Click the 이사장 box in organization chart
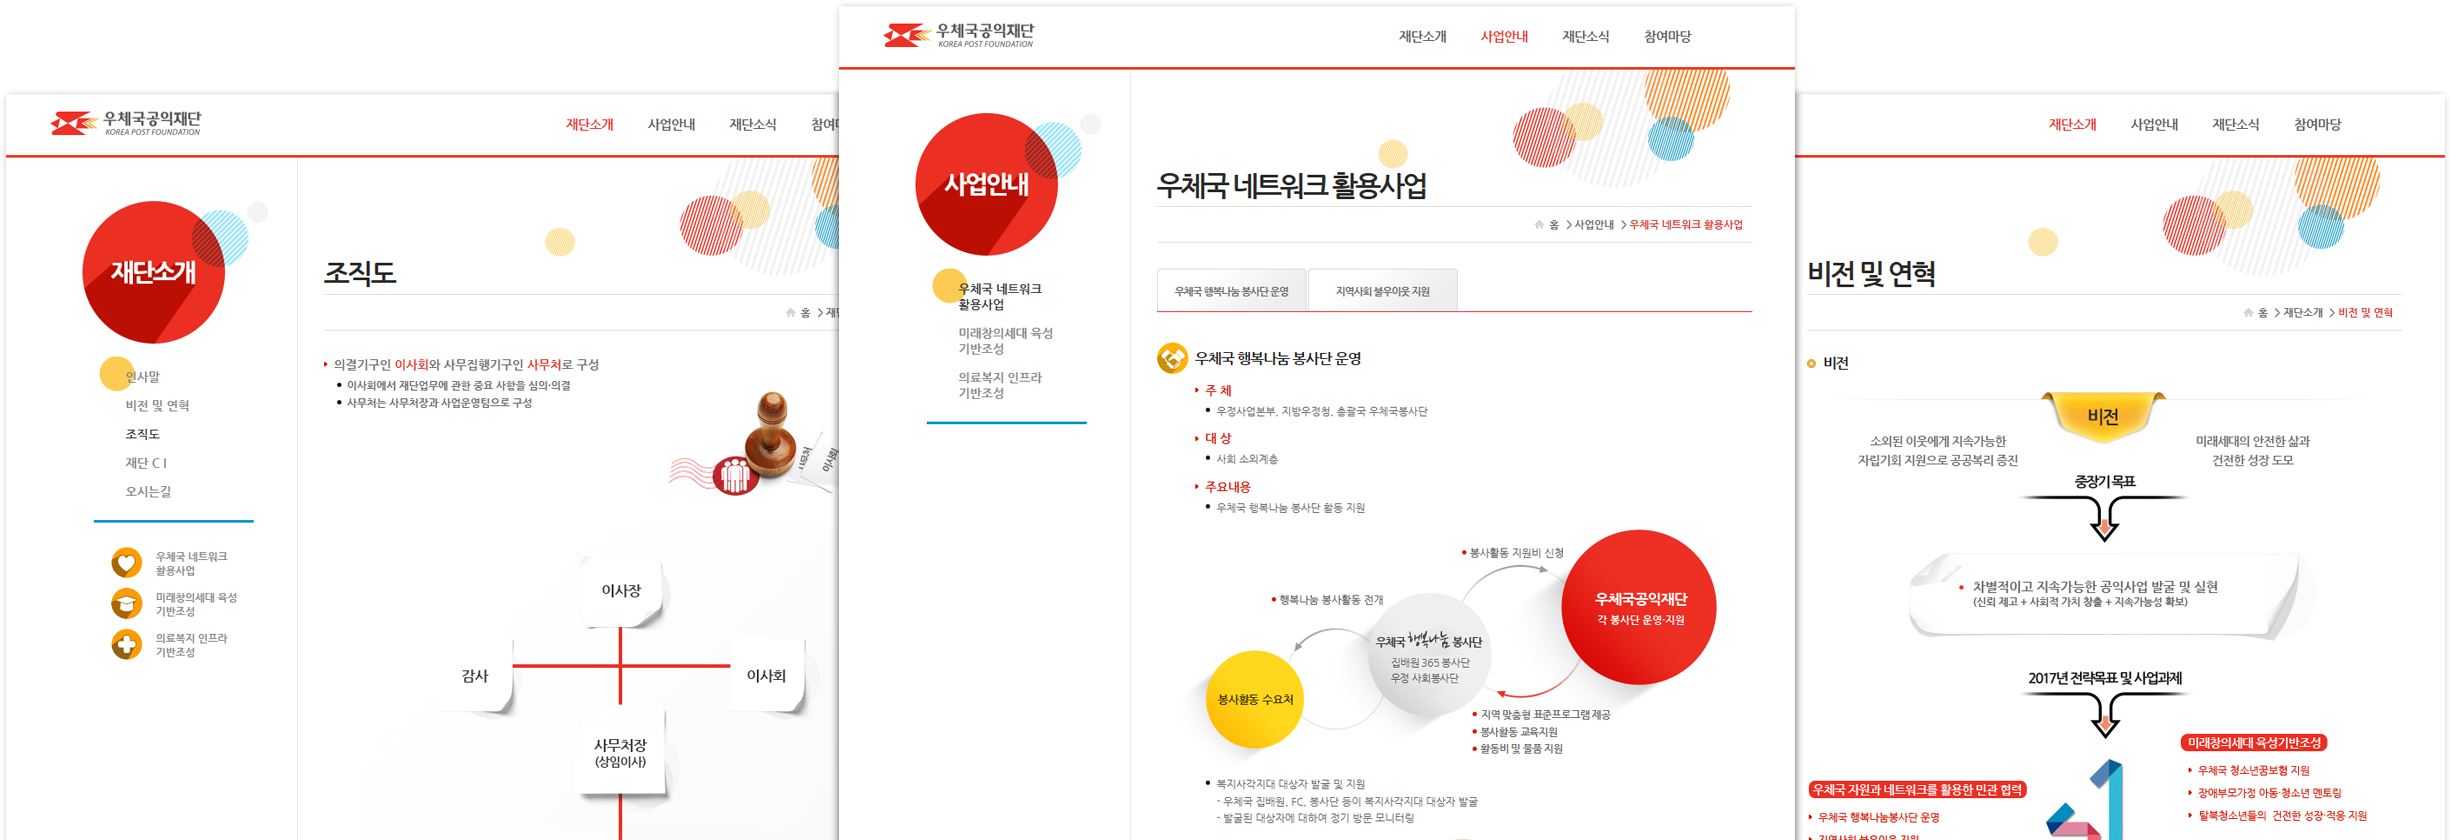Viewport: 2451px width, 840px height. coord(621,591)
